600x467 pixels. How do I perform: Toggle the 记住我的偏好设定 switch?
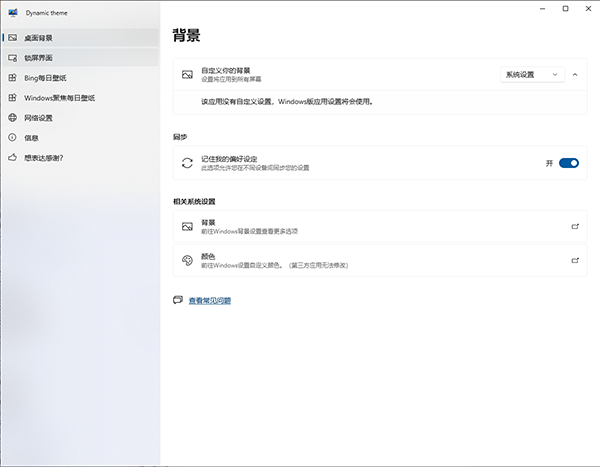click(569, 163)
